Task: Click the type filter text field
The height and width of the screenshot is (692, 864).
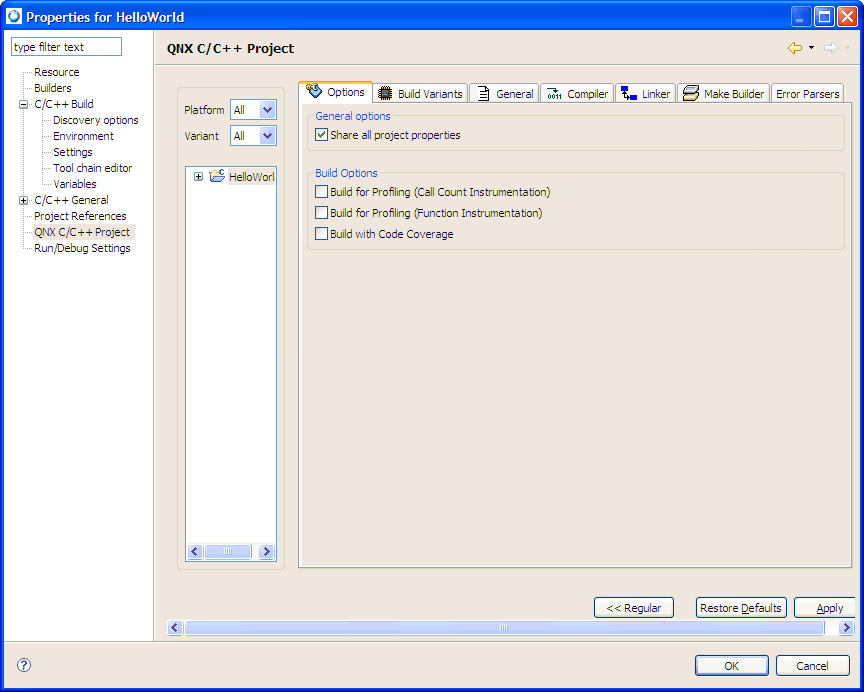Action: tap(65, 46)
